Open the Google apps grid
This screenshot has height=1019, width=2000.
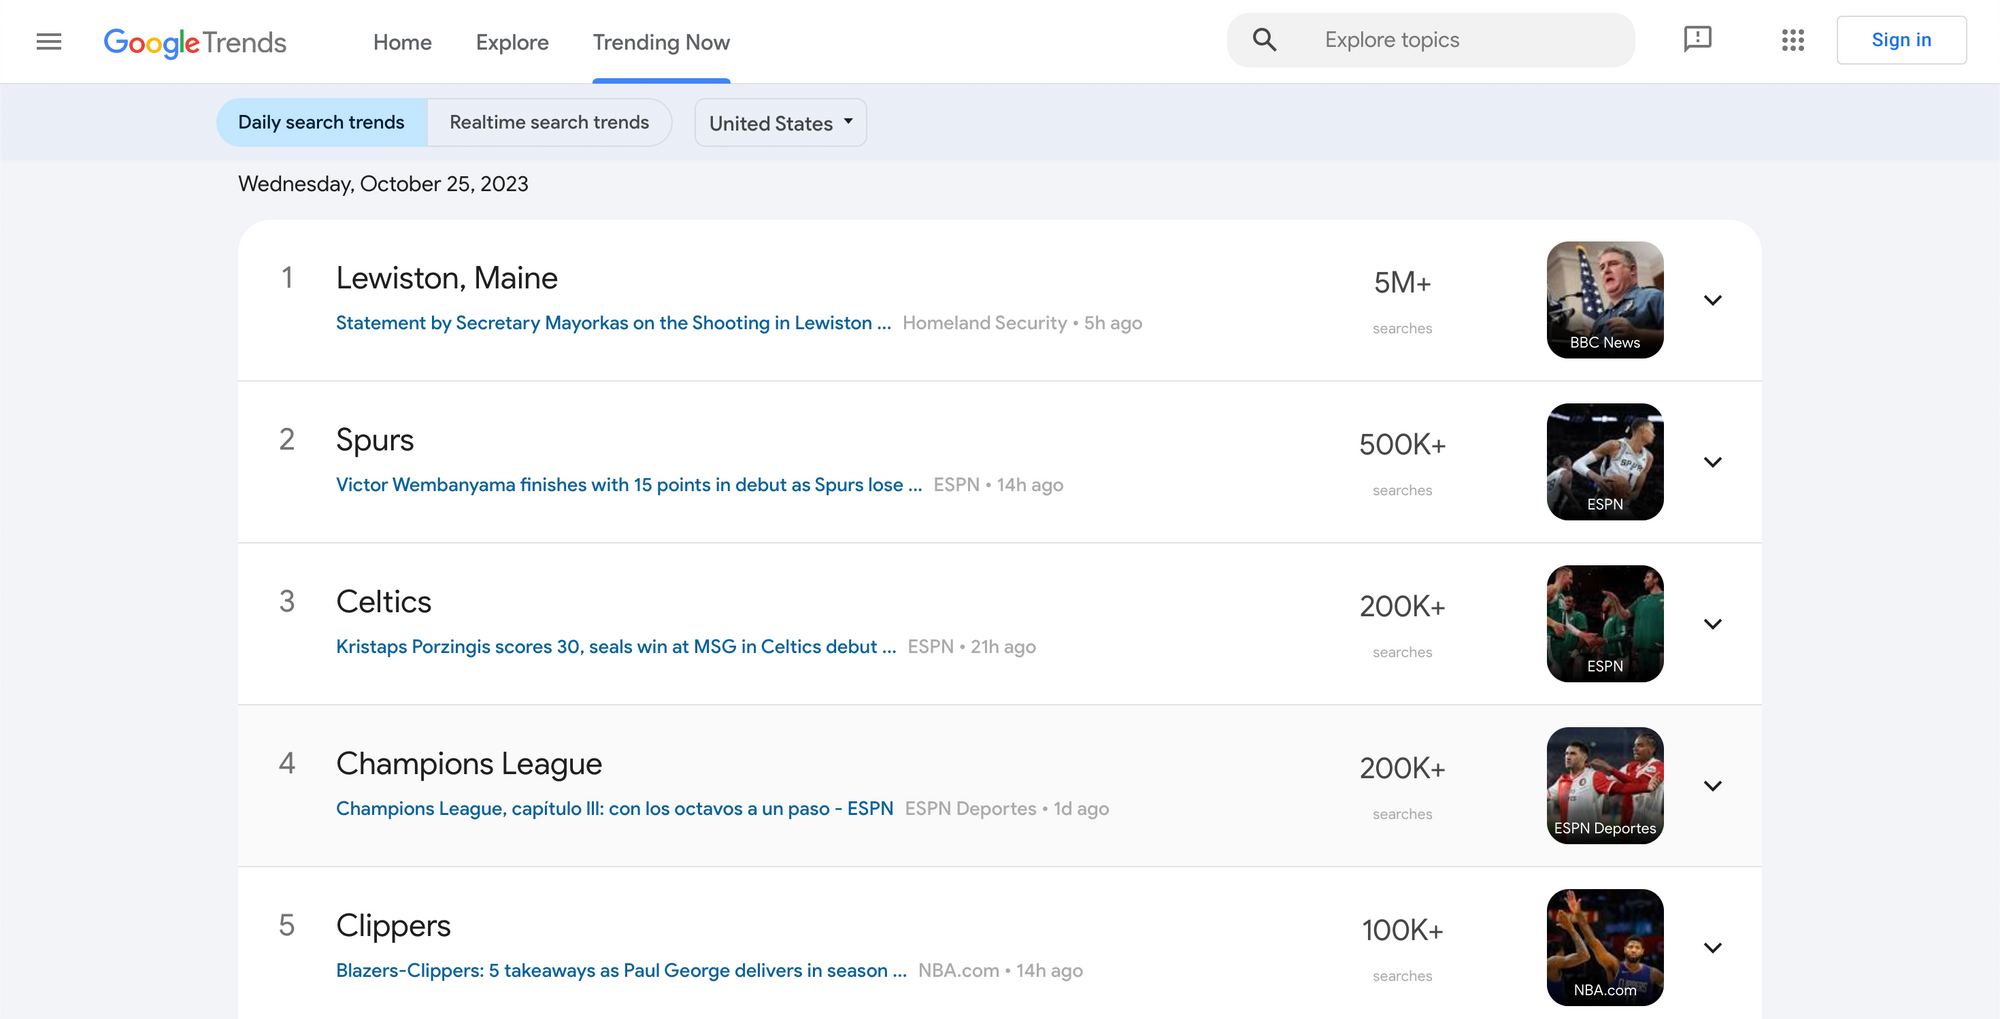1793,40
